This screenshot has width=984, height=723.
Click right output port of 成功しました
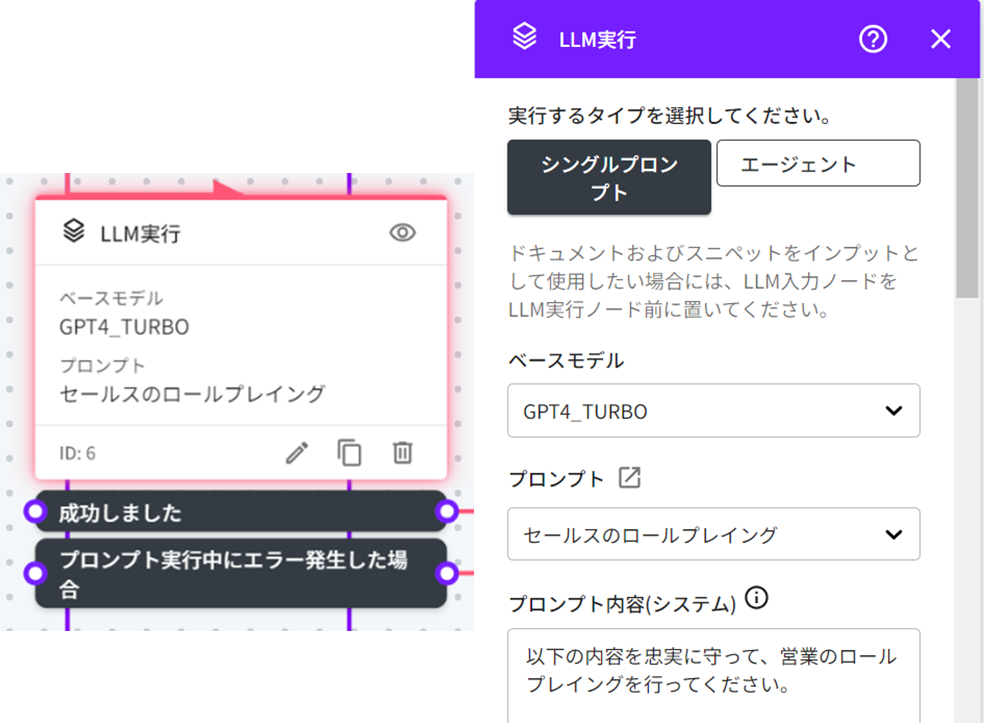coord(446,512)
